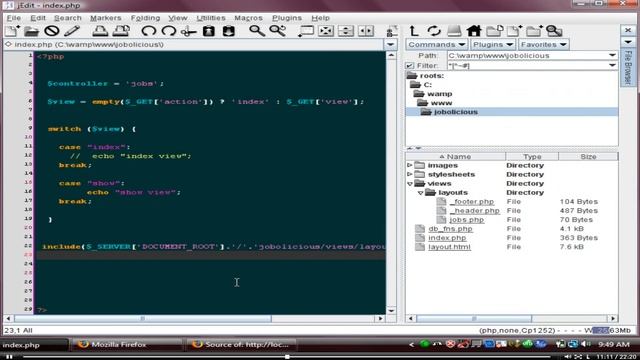Collapse the layouts directory
The width and height of the screenshot is (640, 360).
coord(420,193)
